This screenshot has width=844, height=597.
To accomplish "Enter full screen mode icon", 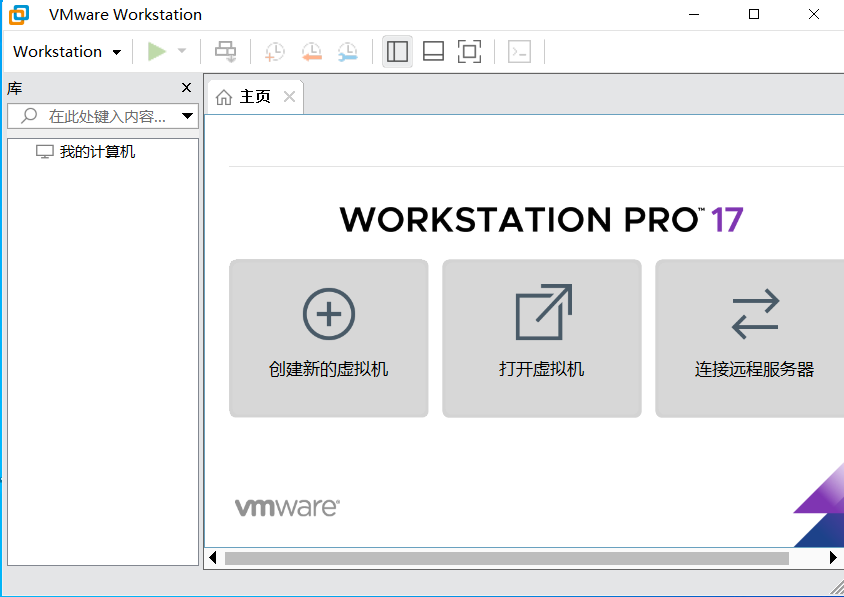I will [x=469, y=52].
